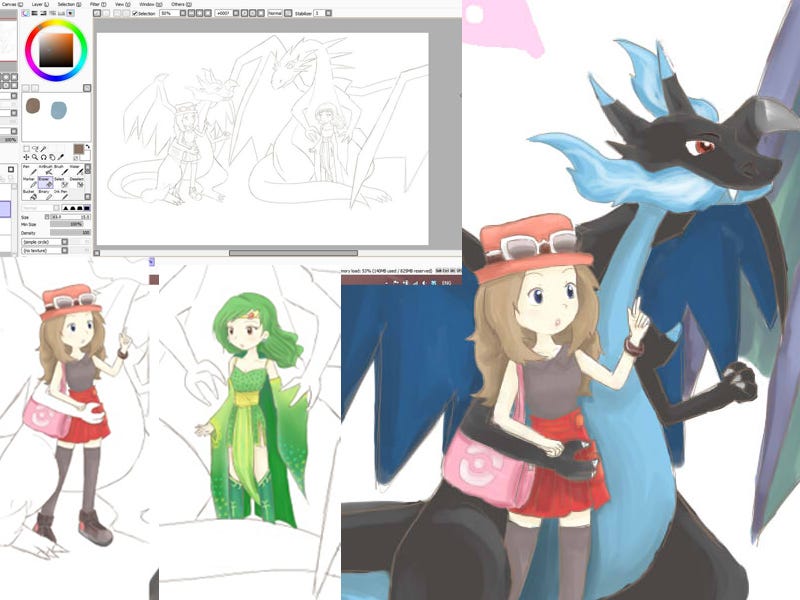
Task: Adjust the Density slider
Action: point(70,233)
